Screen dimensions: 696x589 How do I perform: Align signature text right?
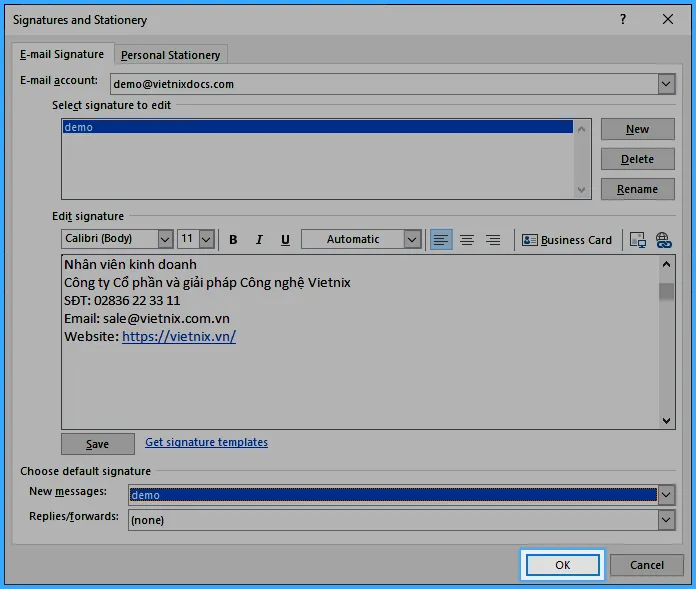tap(493, 240)
